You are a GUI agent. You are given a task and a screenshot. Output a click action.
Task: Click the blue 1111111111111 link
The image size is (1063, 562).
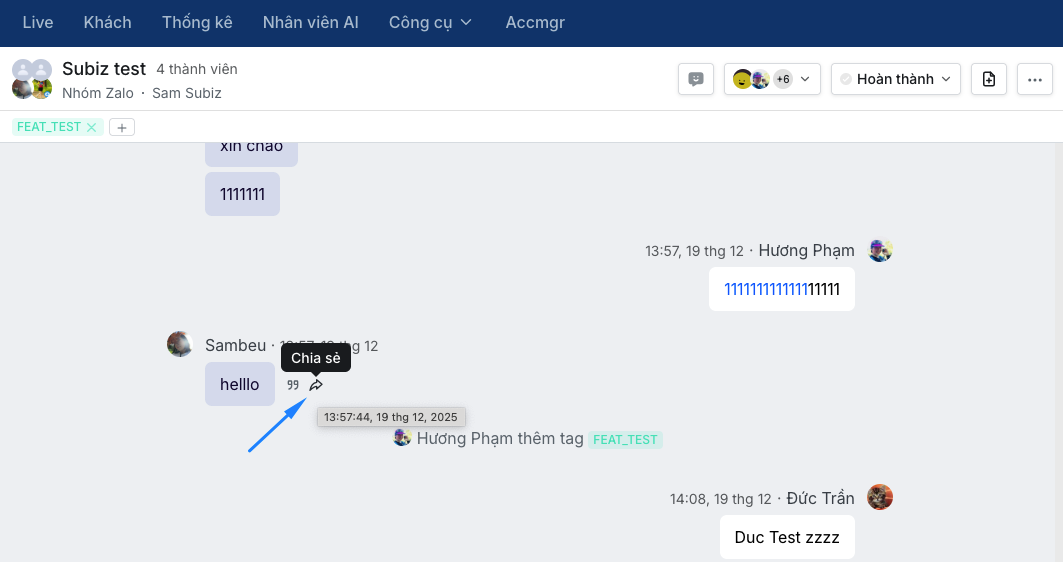point(765,289)
